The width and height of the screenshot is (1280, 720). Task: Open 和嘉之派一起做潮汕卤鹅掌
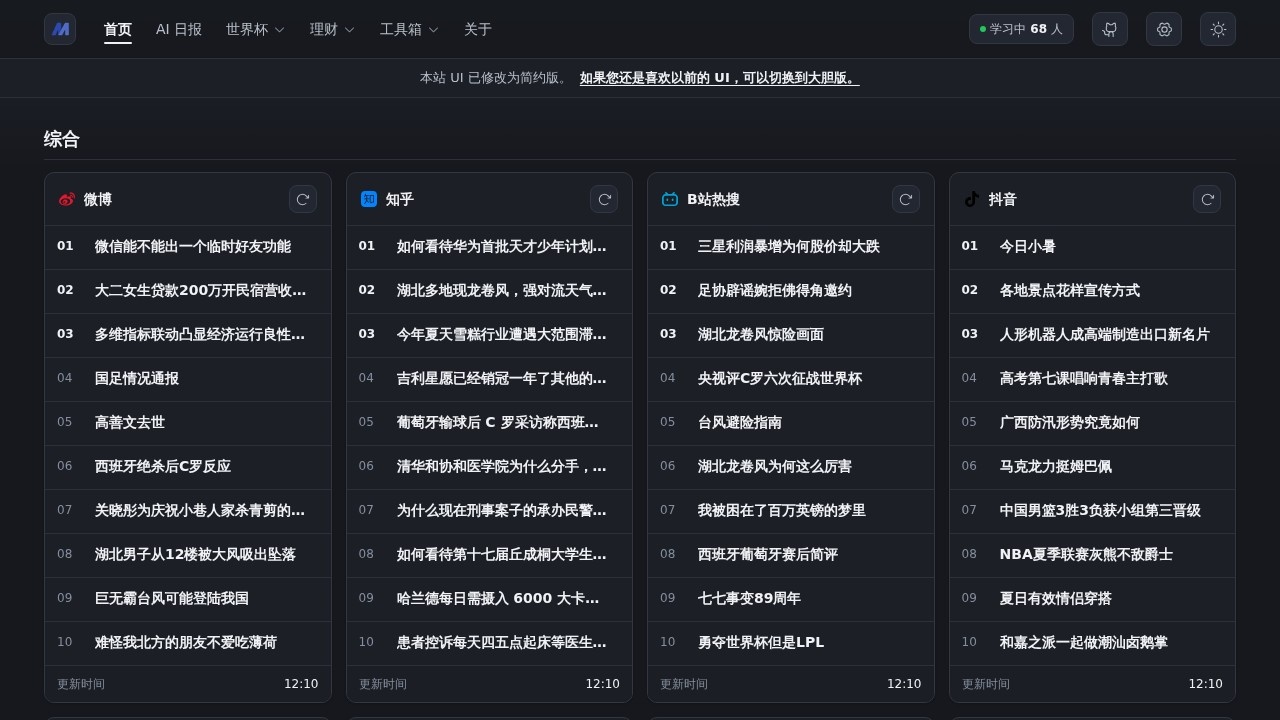pyautogui.click(x=1084, y=642)
